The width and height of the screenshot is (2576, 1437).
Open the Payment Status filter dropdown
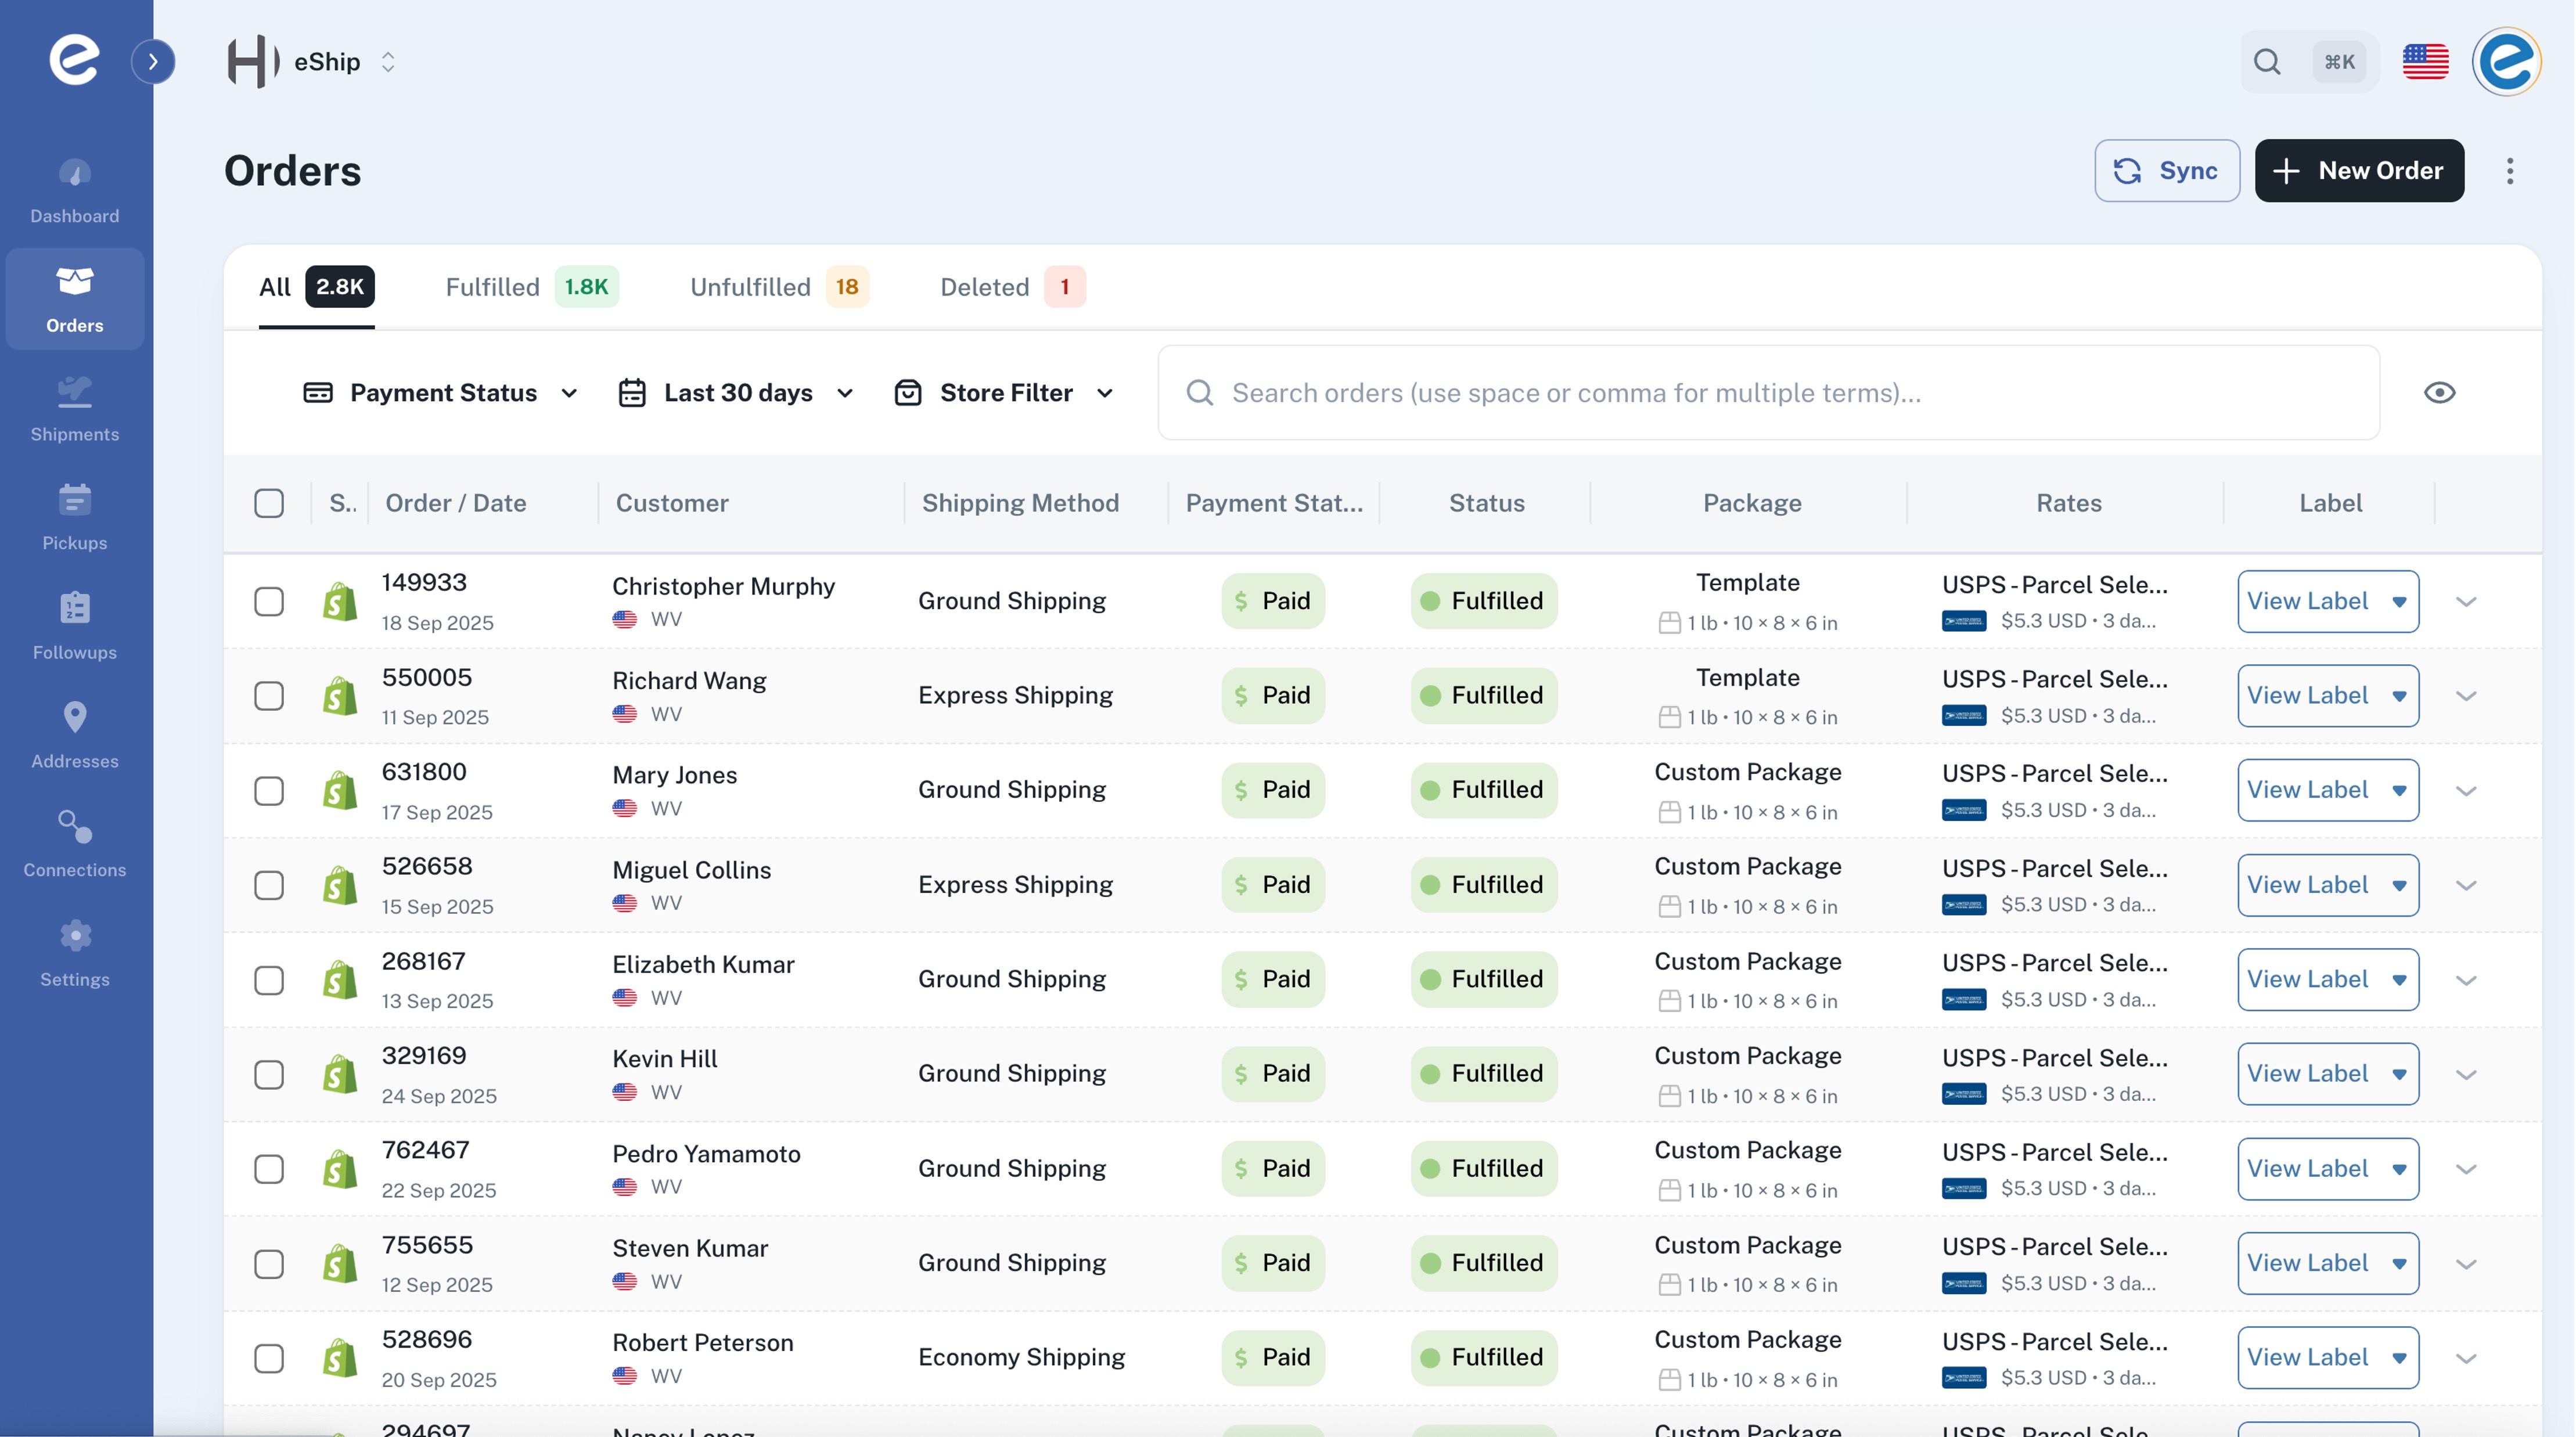click(440, 392)
